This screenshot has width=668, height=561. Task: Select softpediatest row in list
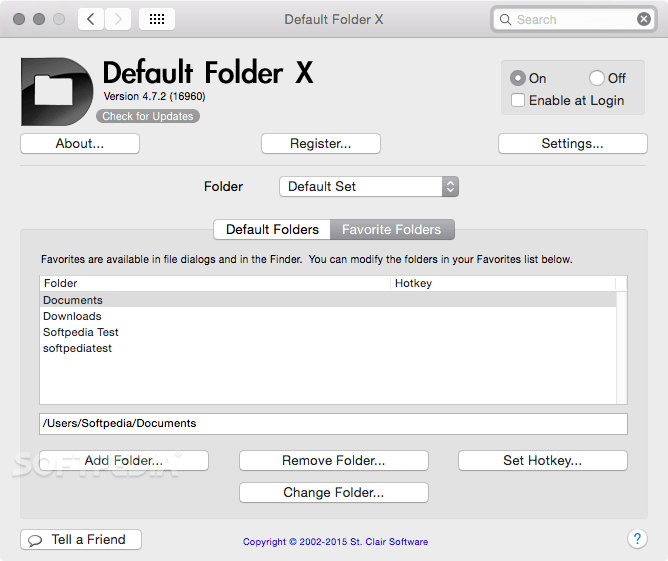pos(328,348)
